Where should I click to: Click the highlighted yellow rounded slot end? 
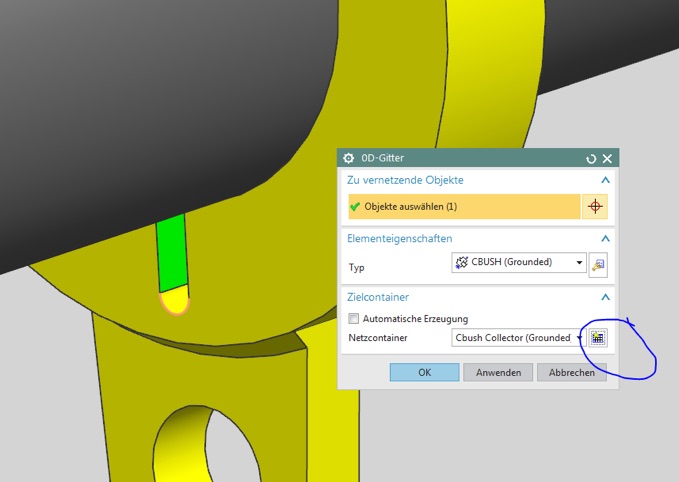click(175, 300)
